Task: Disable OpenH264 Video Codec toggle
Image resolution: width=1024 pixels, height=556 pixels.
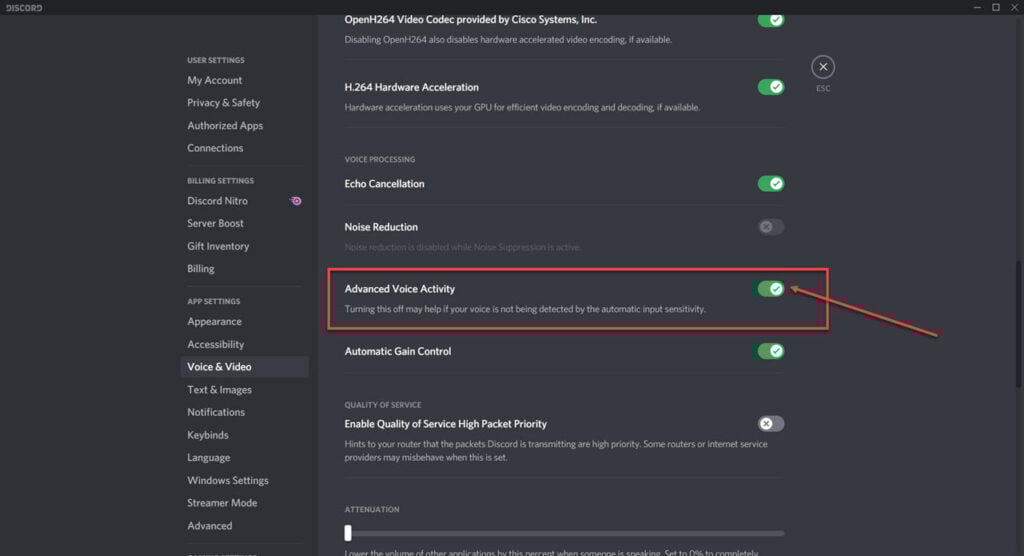Action: pos(771,20)
